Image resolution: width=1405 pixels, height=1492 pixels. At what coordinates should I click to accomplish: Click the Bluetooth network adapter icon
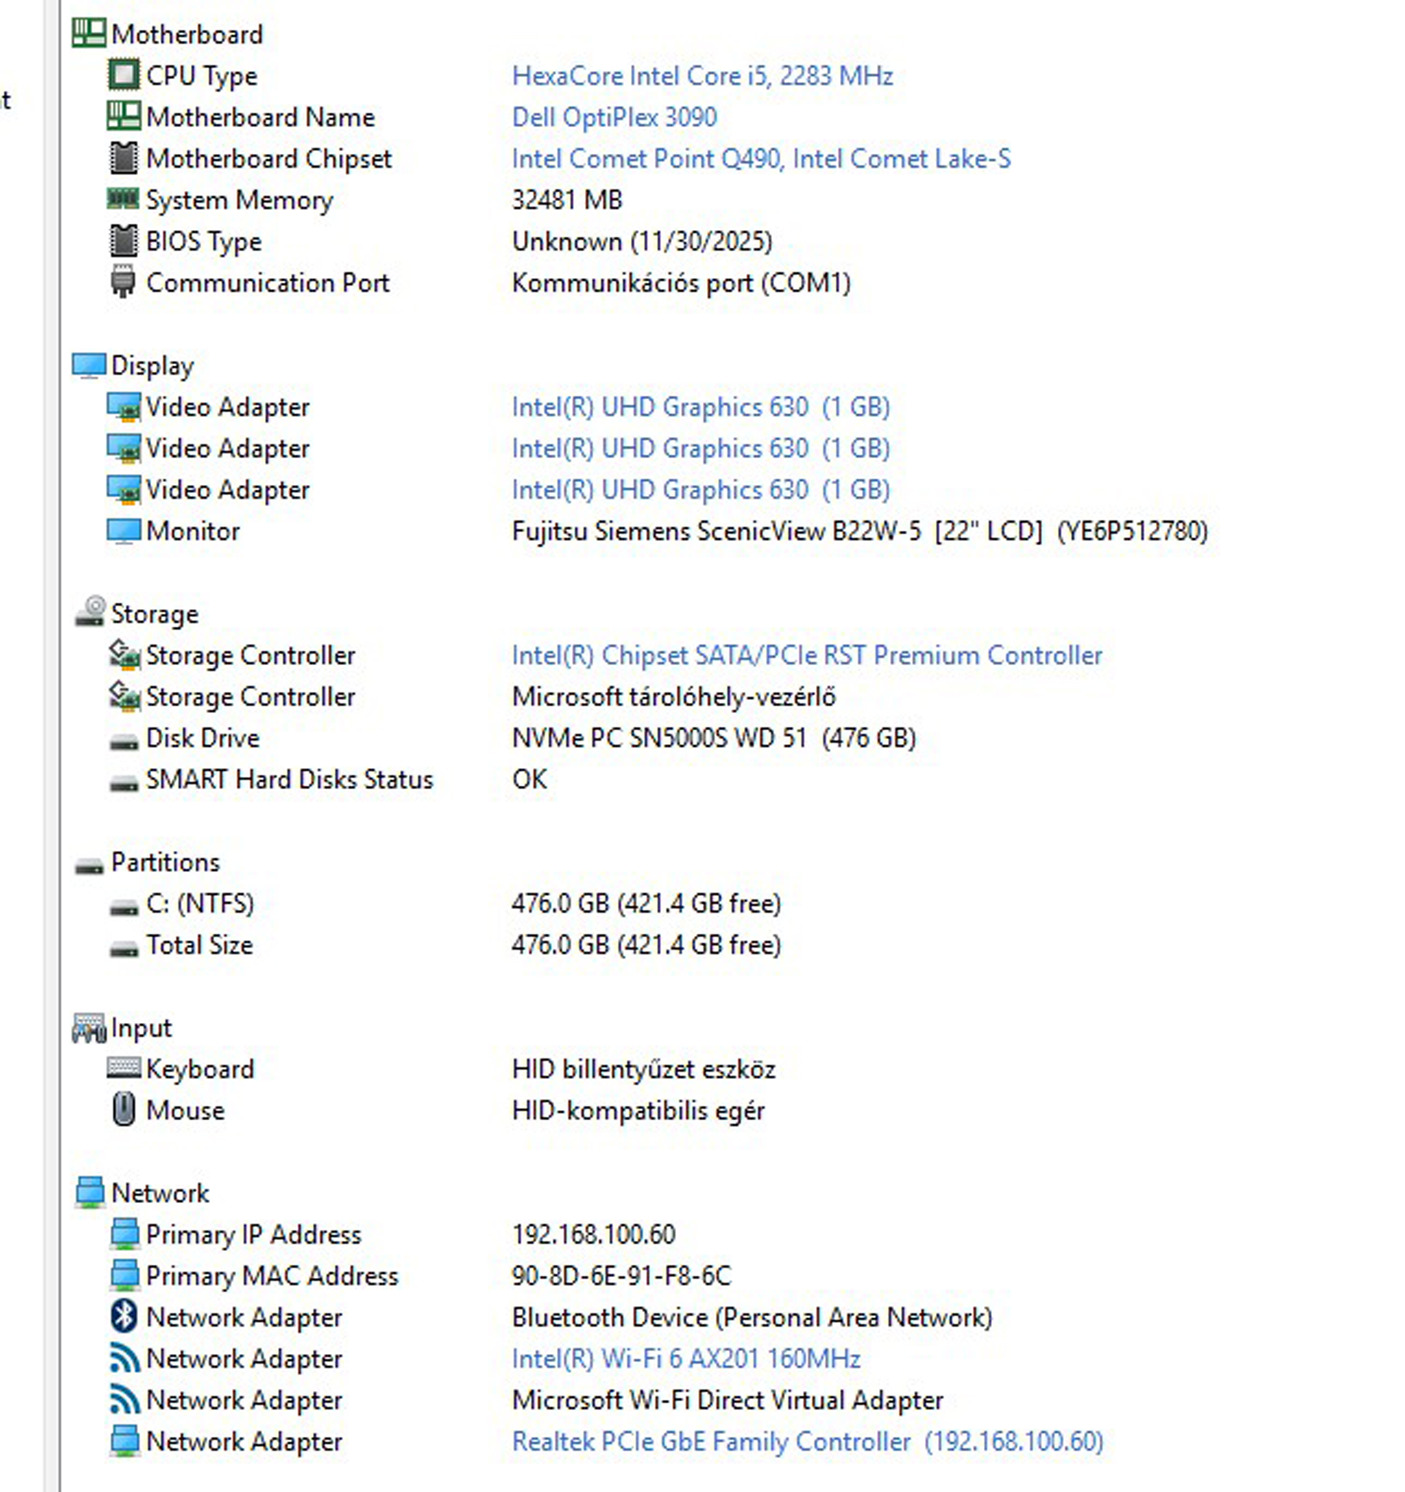click(124, 1316)
